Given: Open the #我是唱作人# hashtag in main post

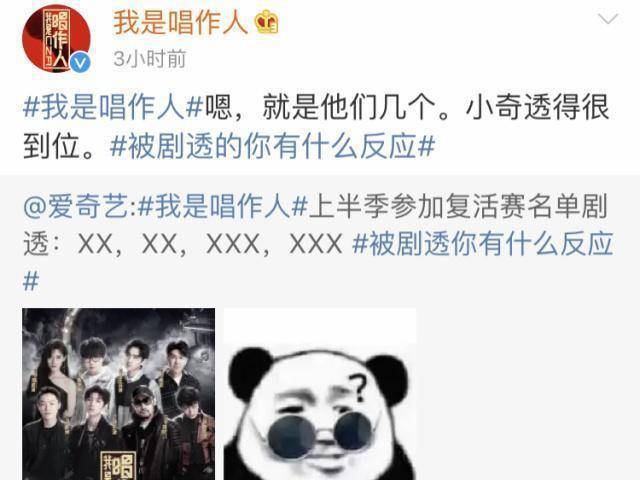Looking at the screenshot, I should coord(113,107).
